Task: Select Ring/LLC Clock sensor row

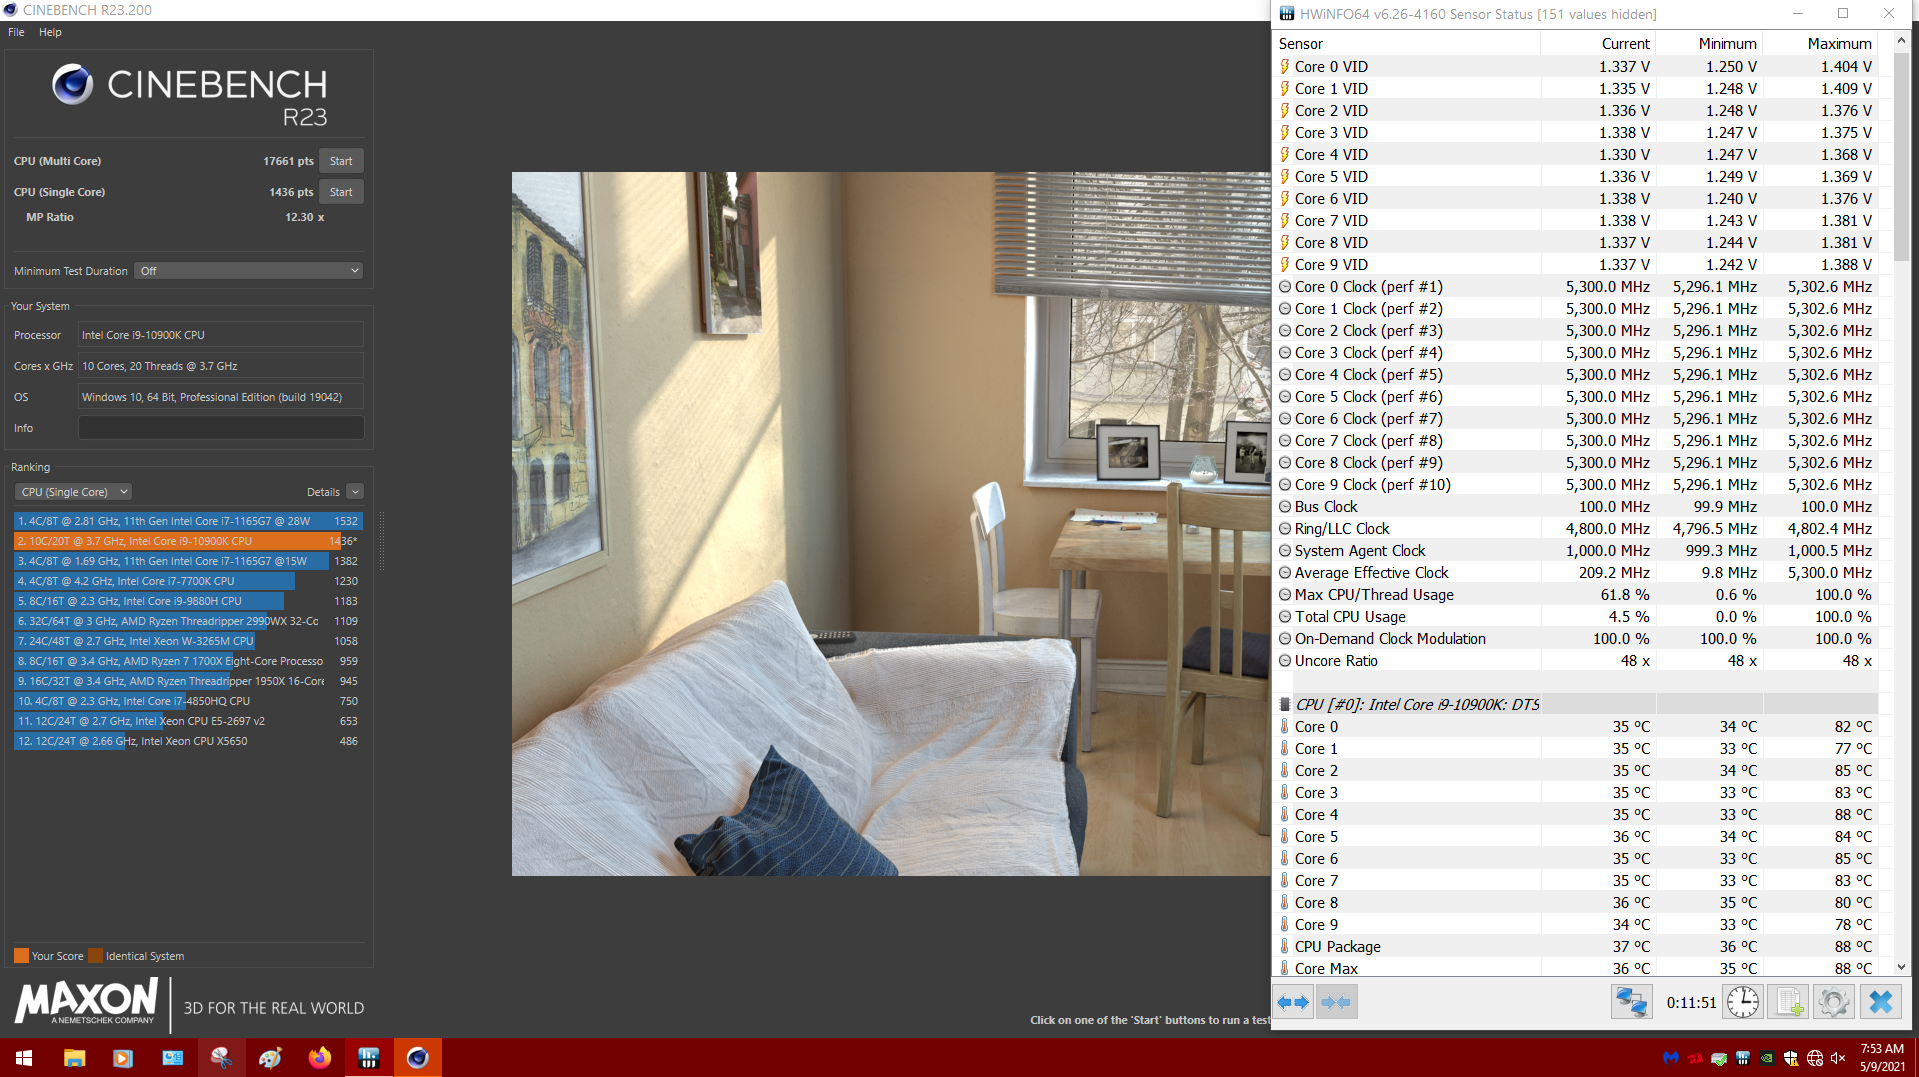Action: tap(1576, 528)
